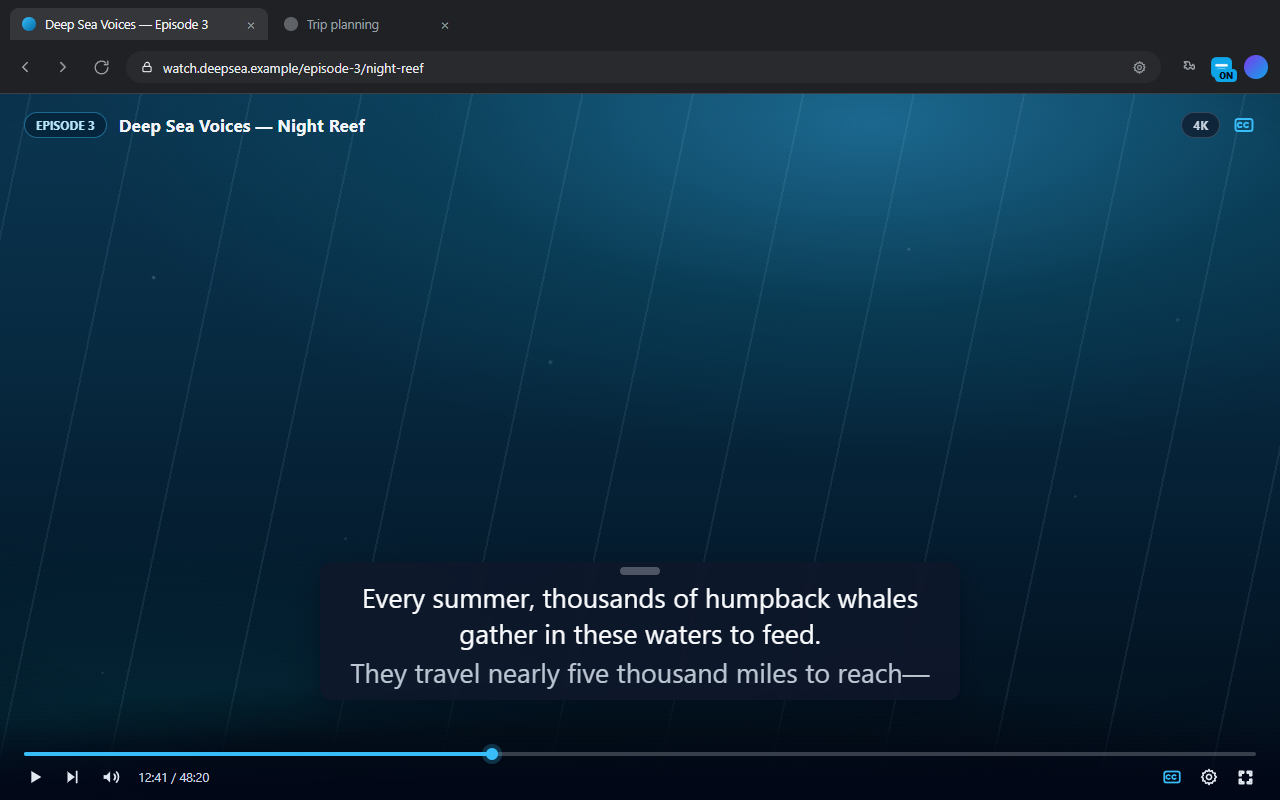Open the browser extensions puzzle icon
The image size is (1280, 800).
[1188, 67]
